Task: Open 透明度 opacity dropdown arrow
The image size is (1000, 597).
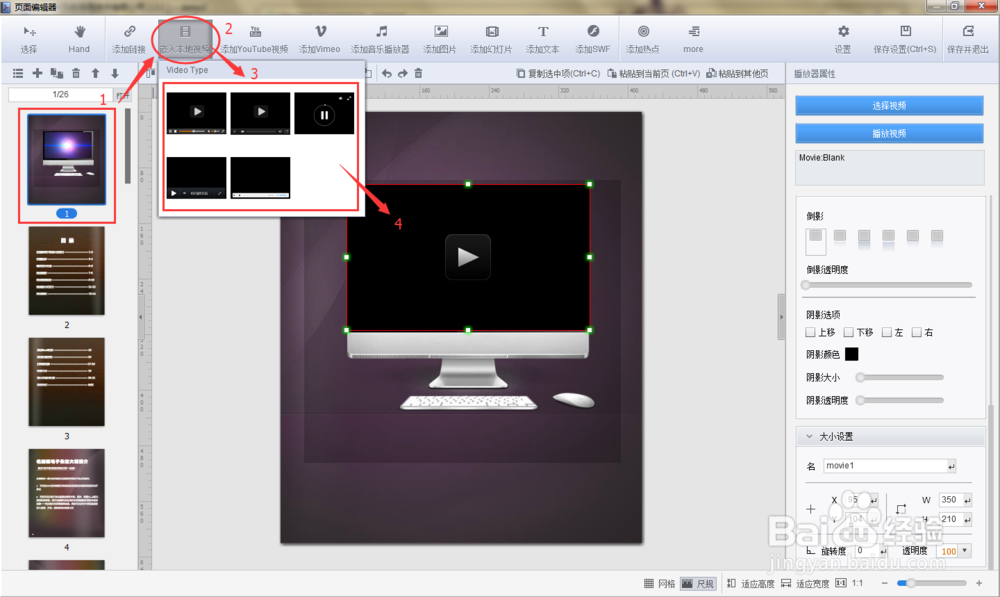Action: [964, 550]
